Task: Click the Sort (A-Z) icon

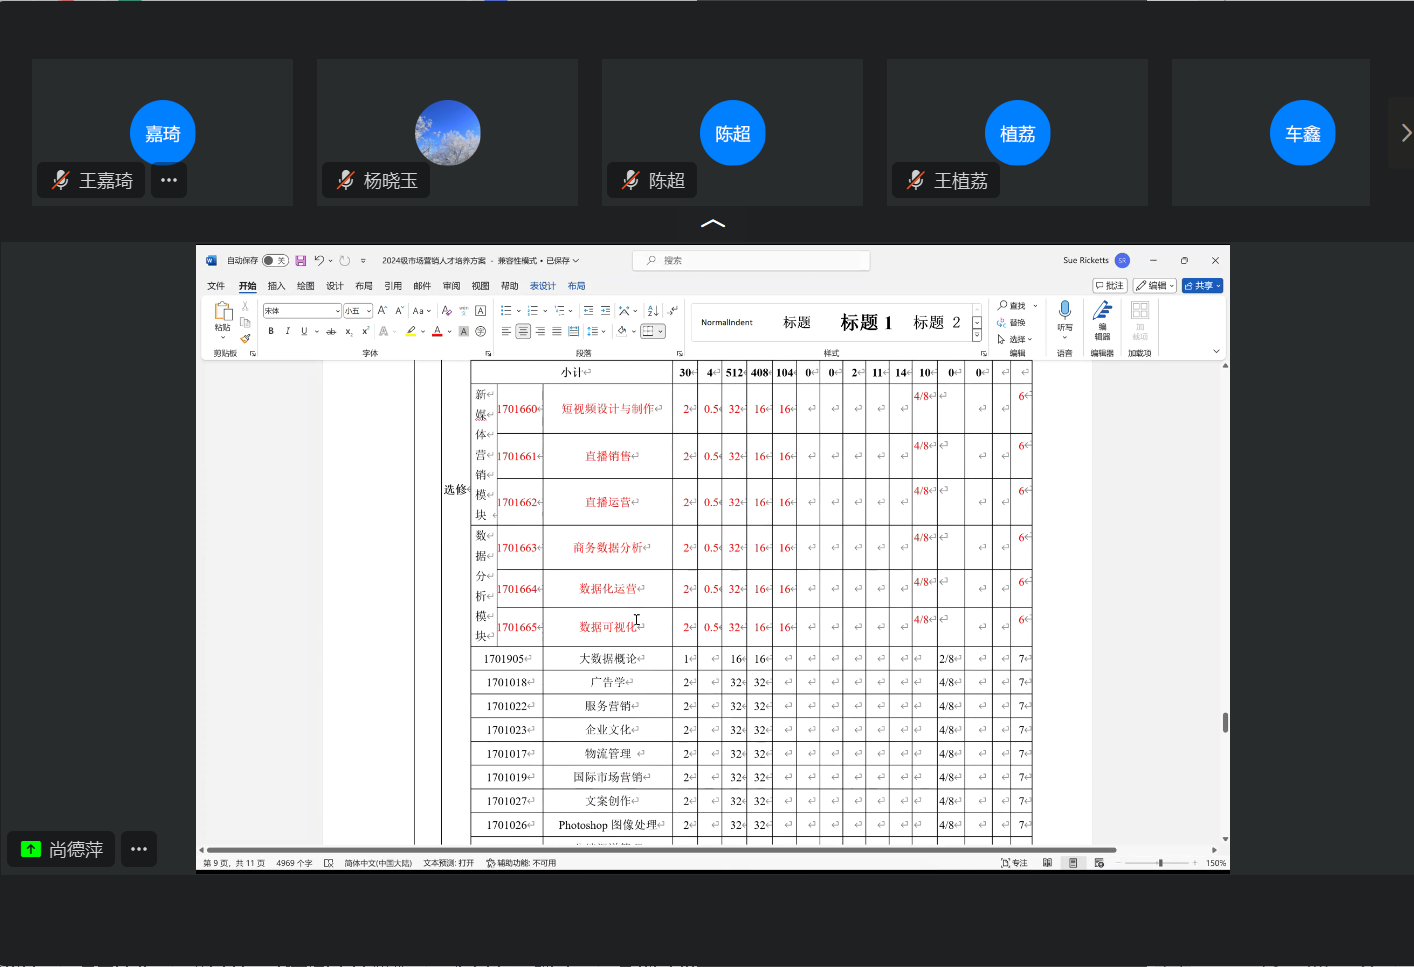Action: pyautogui.click(x=652, y=311)
